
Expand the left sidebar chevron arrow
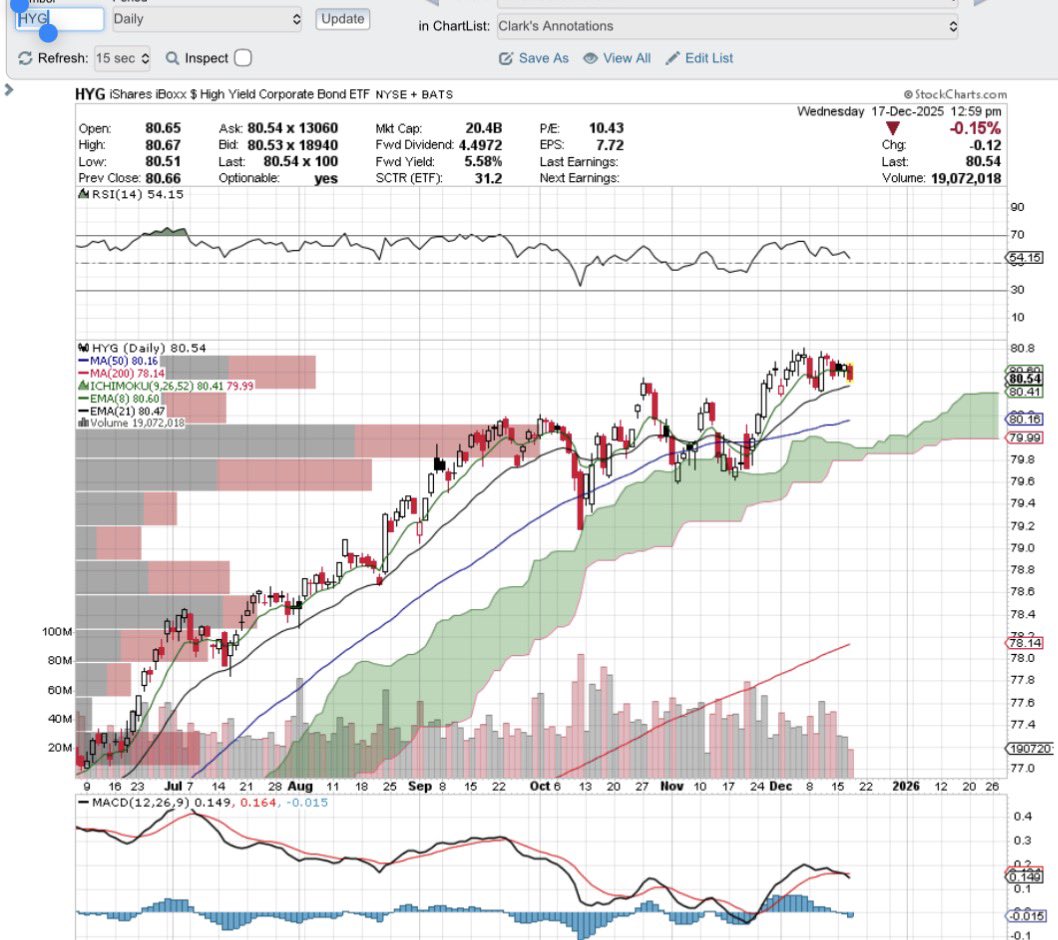[9, 89]
